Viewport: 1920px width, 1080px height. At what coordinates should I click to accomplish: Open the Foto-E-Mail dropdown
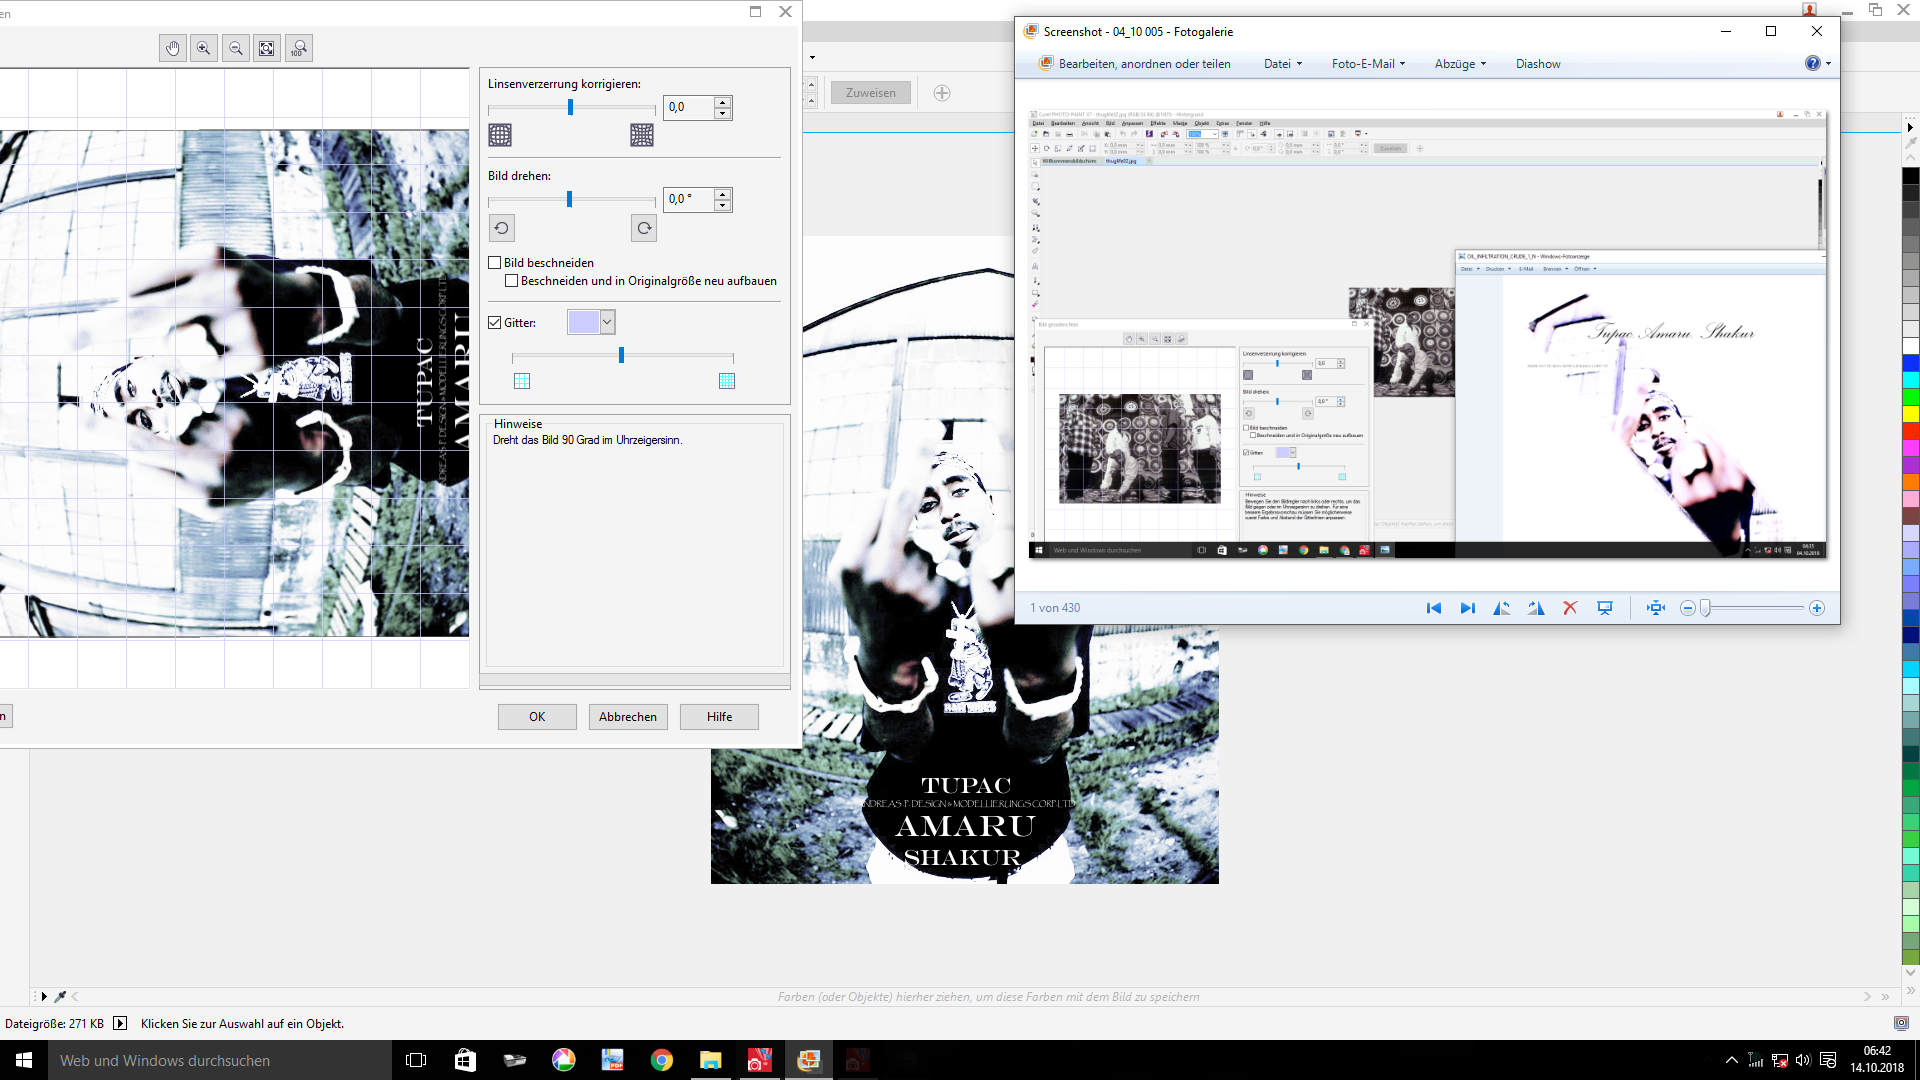(1368, 64)
